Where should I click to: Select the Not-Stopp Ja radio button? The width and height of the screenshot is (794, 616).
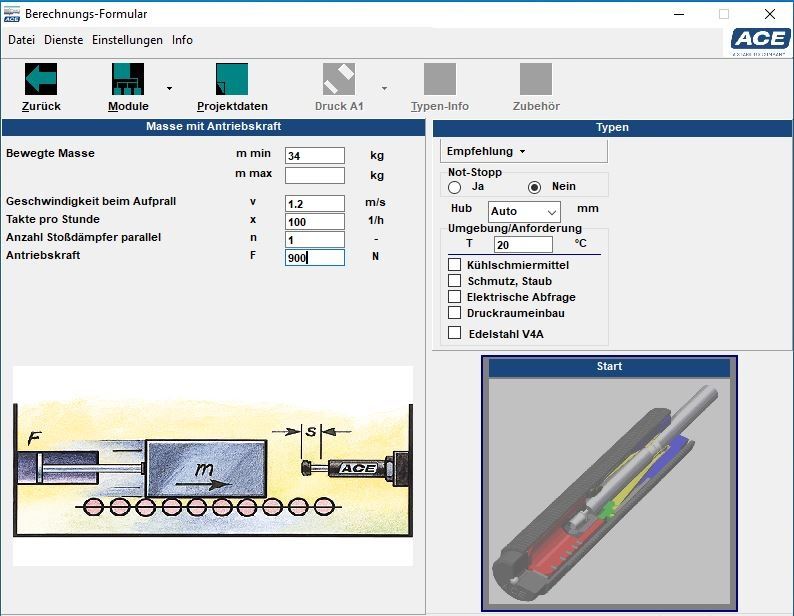(455, 187)
